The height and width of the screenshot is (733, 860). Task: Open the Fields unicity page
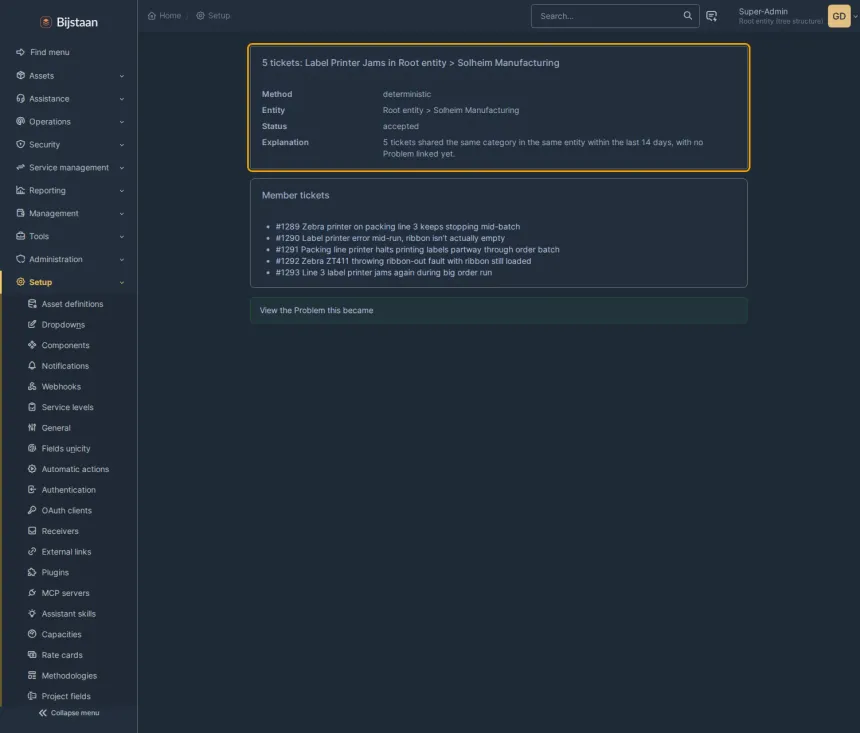(x=66, y=448)
